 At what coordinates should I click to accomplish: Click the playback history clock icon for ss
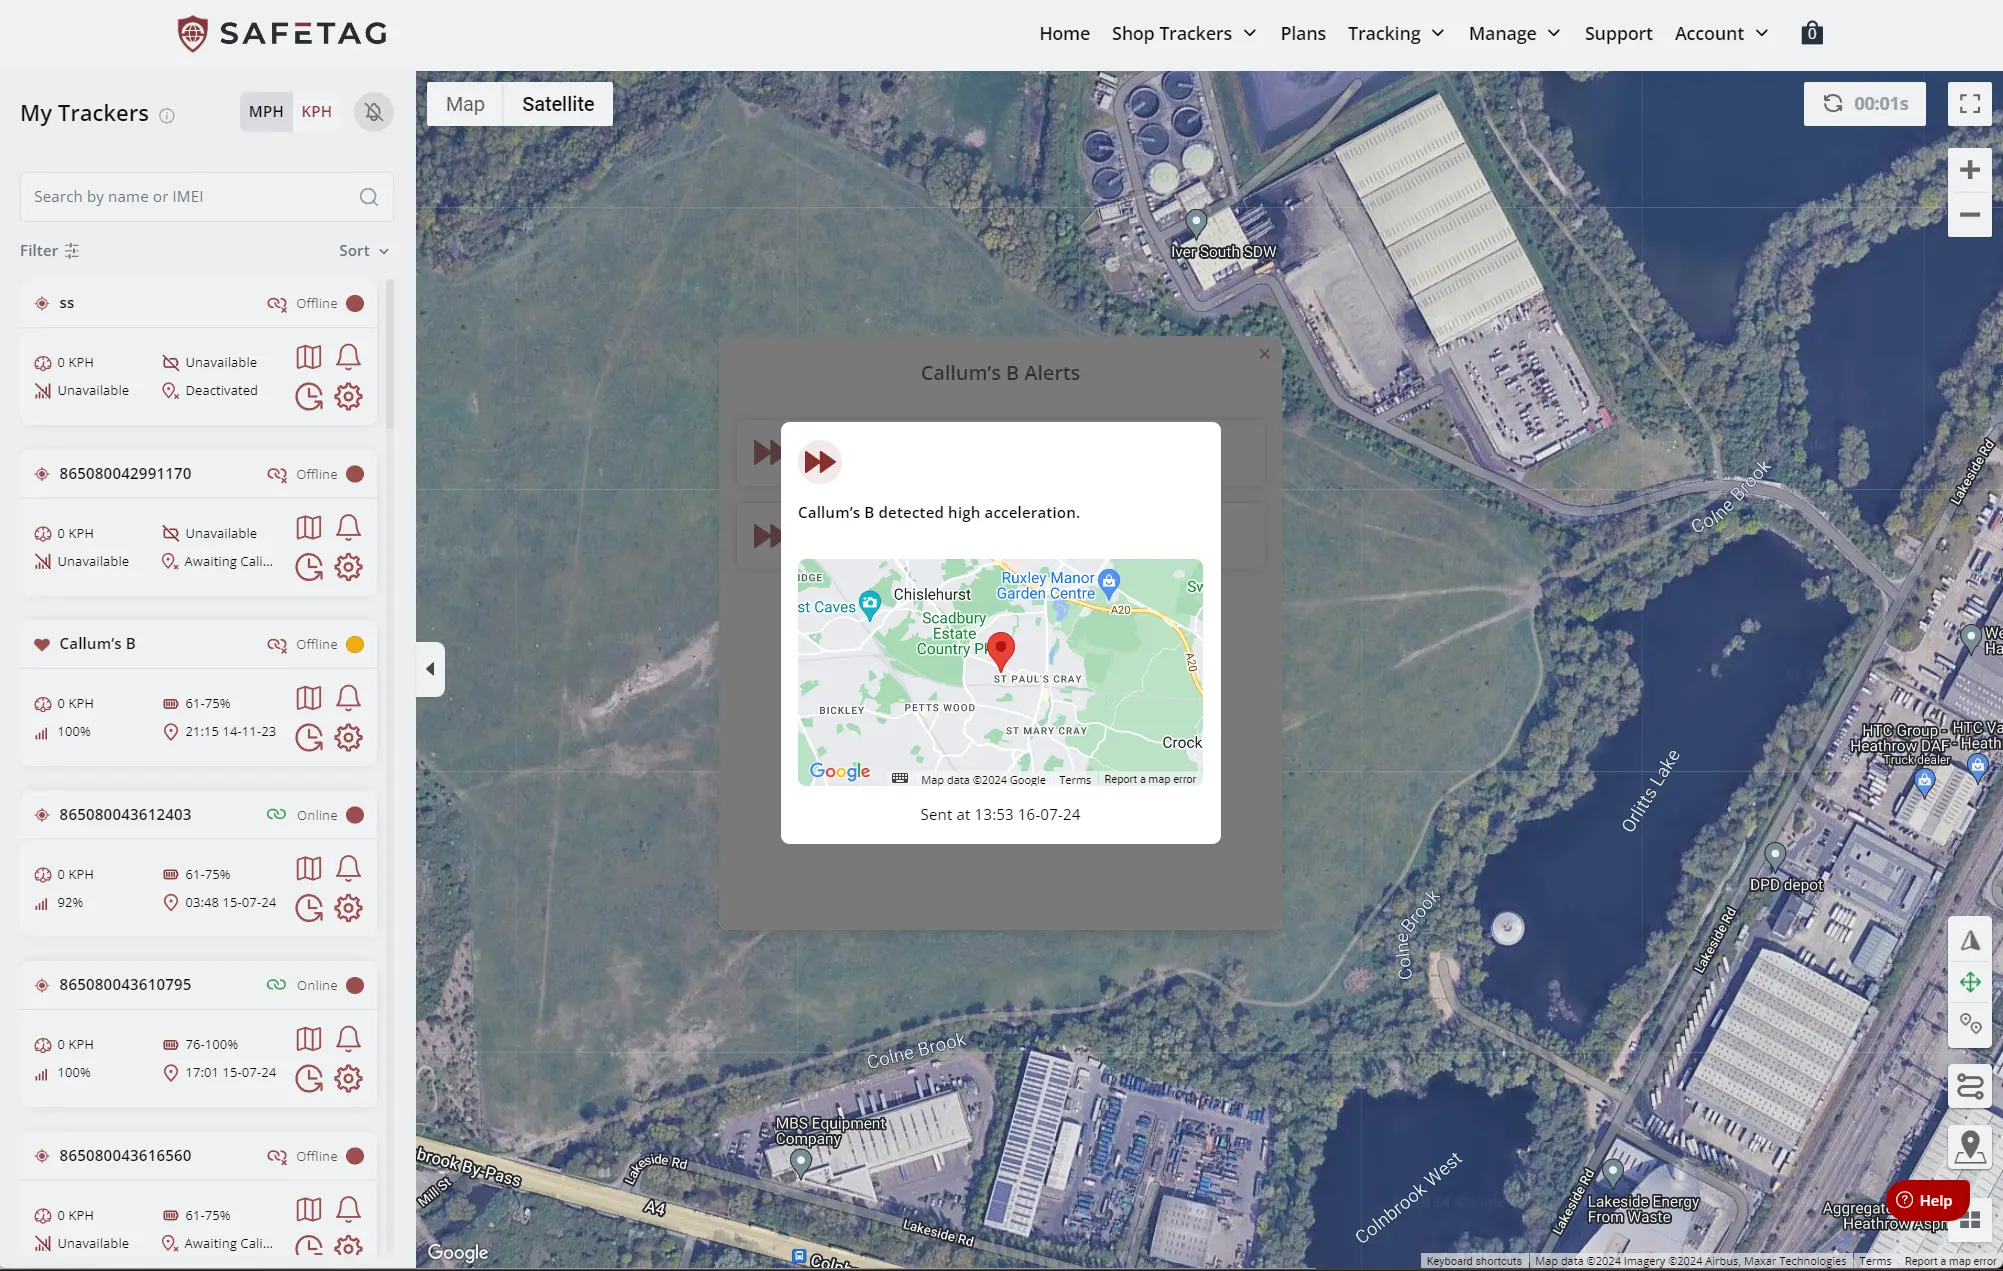click(x=308, y=396)
